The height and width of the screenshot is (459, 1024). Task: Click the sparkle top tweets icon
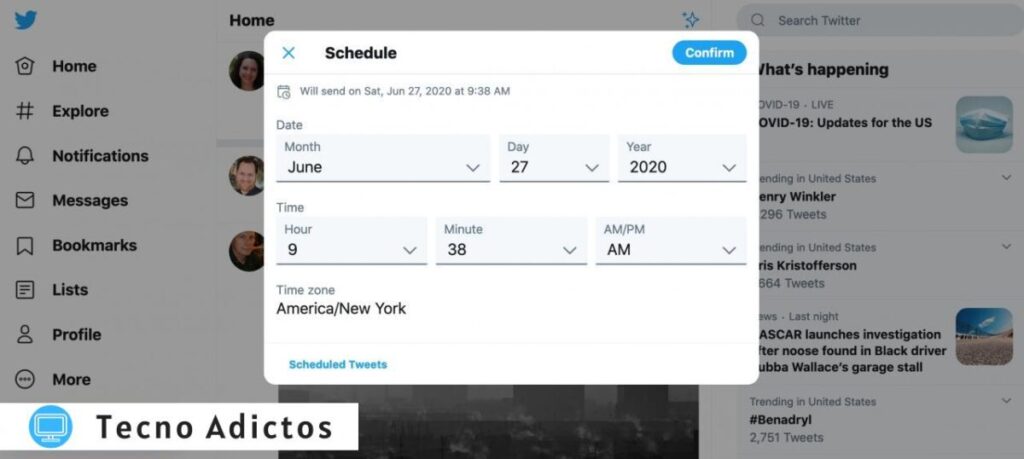690,19
